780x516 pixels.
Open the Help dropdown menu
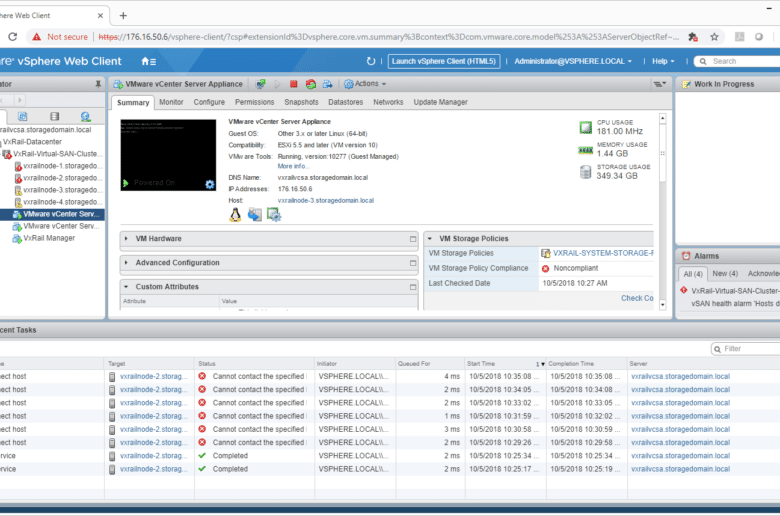[663, 61]
